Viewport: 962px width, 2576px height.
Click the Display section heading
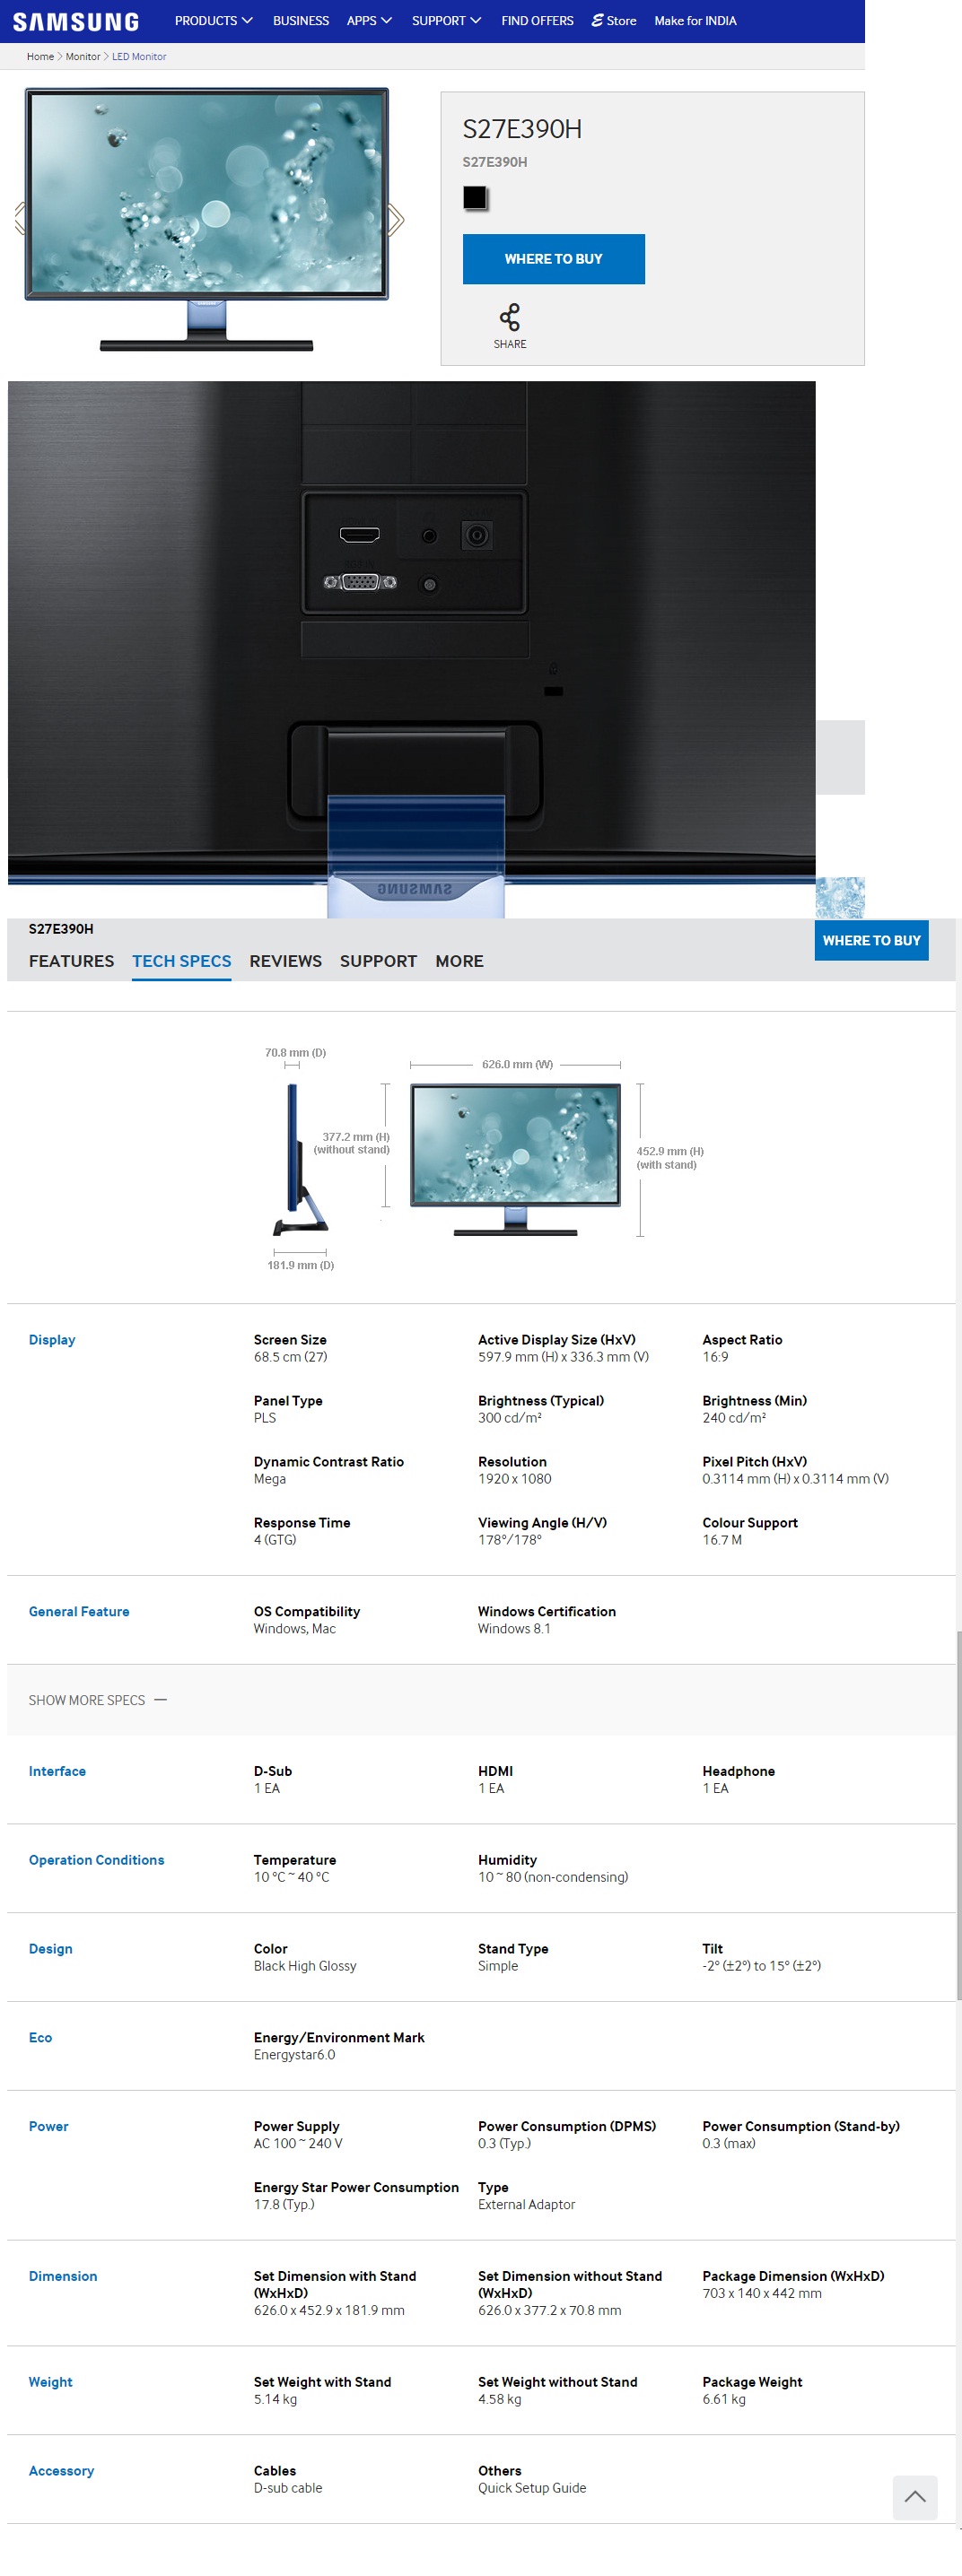coord(52,1340)
